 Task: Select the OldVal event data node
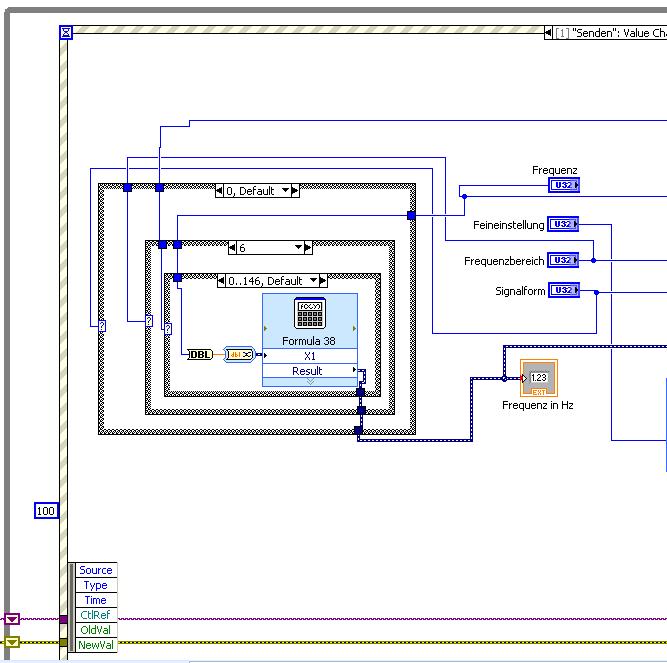click(x=96, y=630)
